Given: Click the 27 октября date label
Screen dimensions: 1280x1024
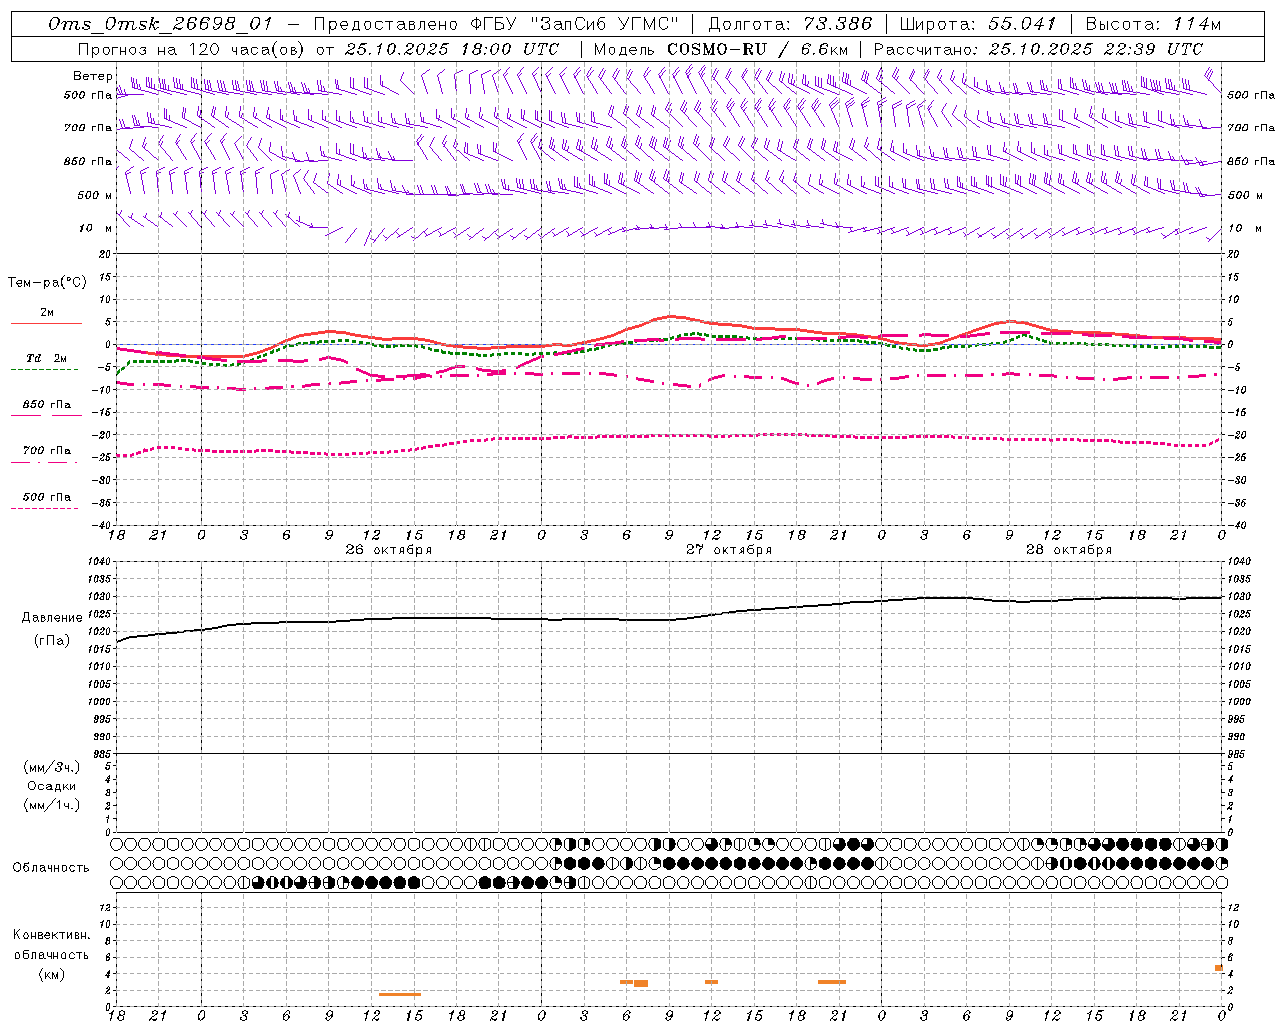Looking at the screenshot, I should 729,549.
